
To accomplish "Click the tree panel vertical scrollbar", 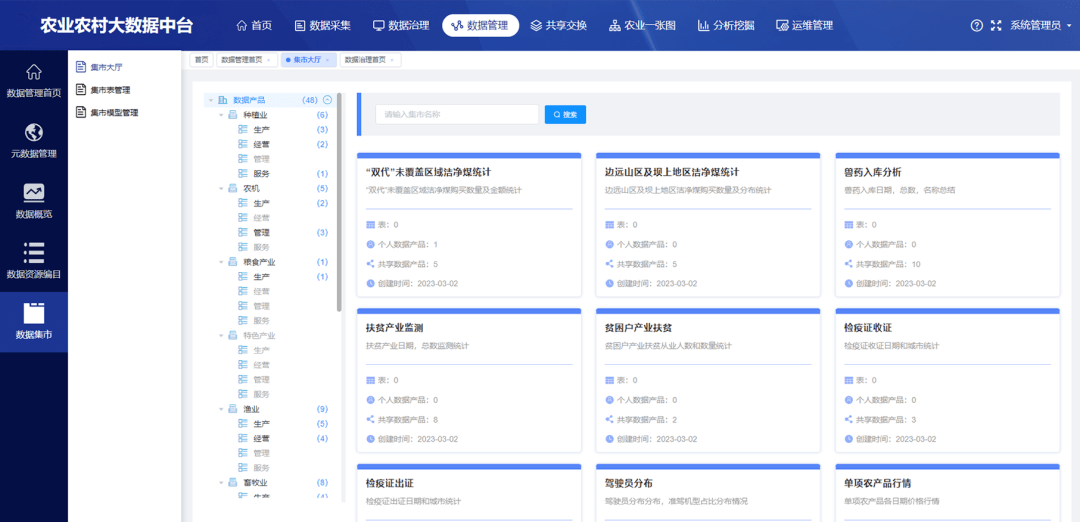I will click(340, 203).
